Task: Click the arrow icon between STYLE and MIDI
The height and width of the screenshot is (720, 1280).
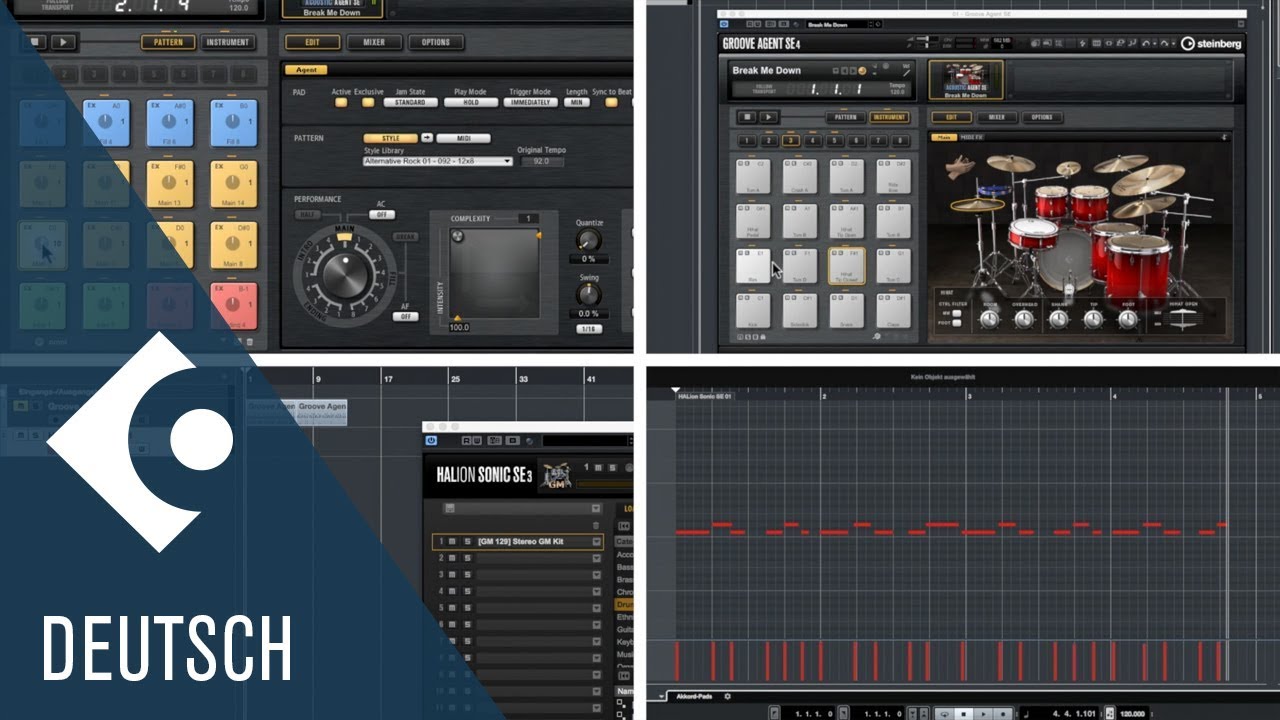Action: (426, 138)
